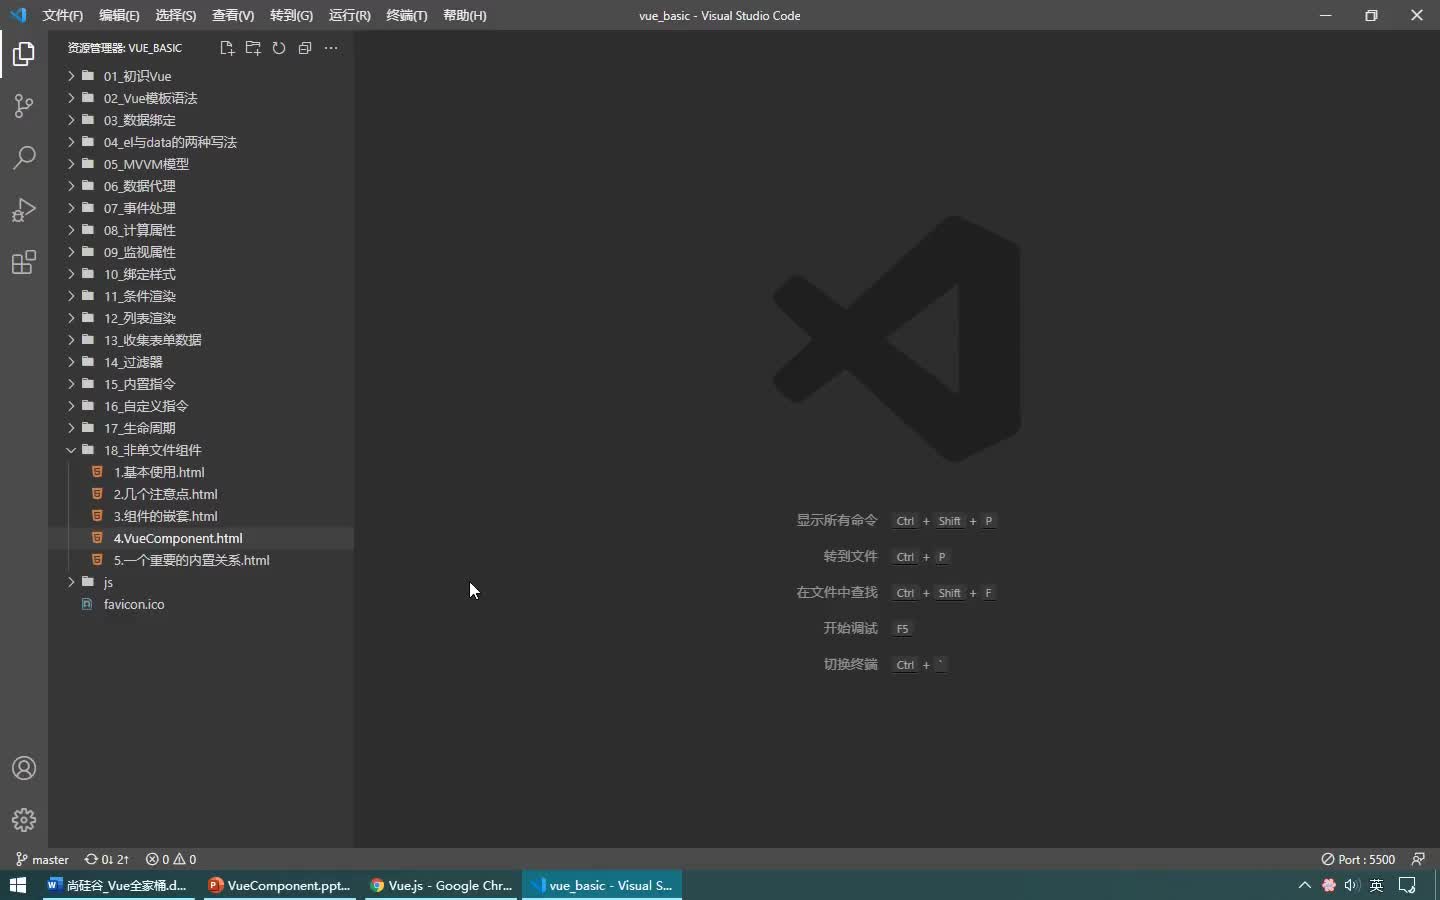Viewport: 1440px width, 900px height.
Task: Open the Accounts menu icon
Action: pyautogui.click(x=24, y=768)
